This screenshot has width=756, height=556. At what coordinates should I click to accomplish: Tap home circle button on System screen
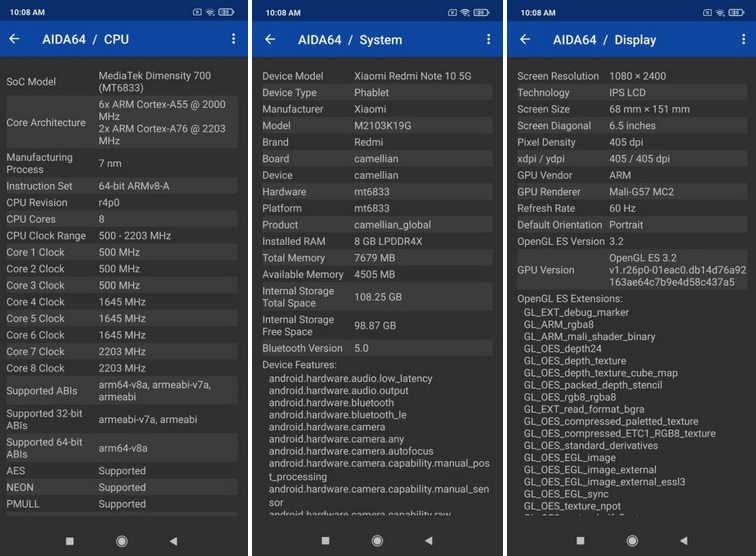click(x=378, y=541)
